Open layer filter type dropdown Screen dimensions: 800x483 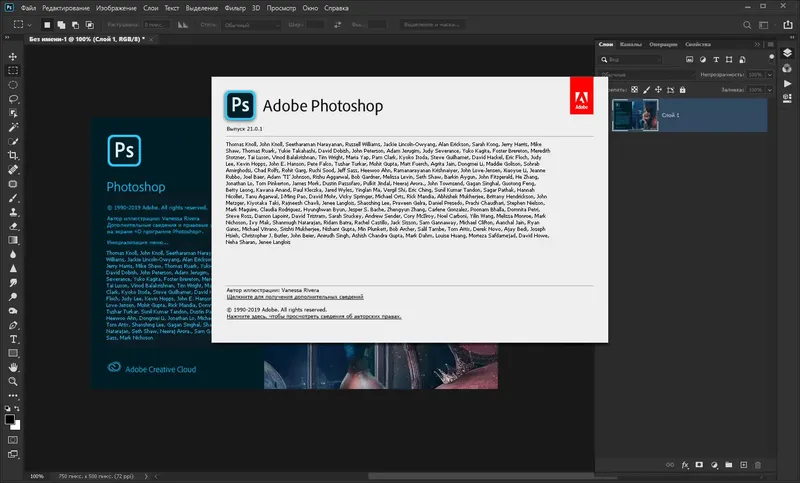(631, 60)
